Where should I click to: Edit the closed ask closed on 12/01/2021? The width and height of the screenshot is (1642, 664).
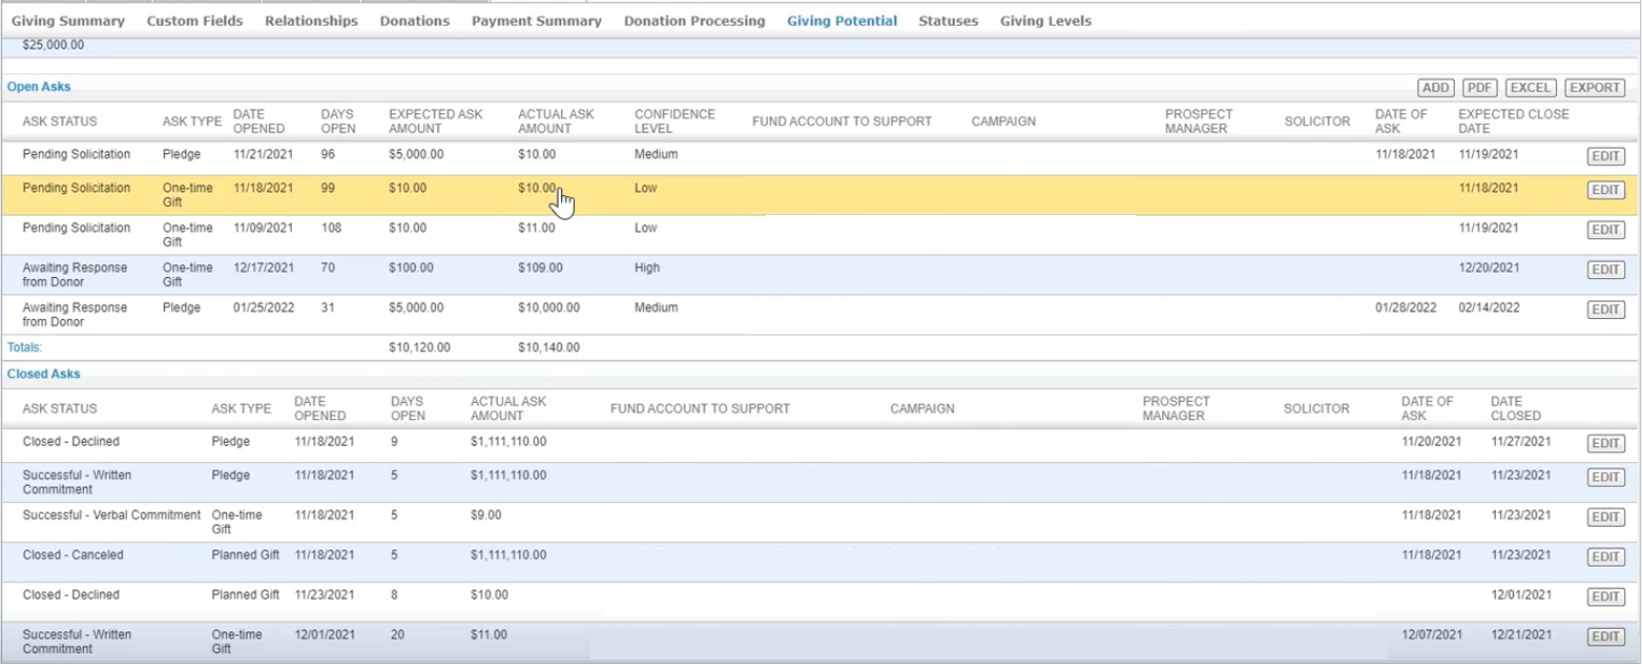tap(1606, 597)
